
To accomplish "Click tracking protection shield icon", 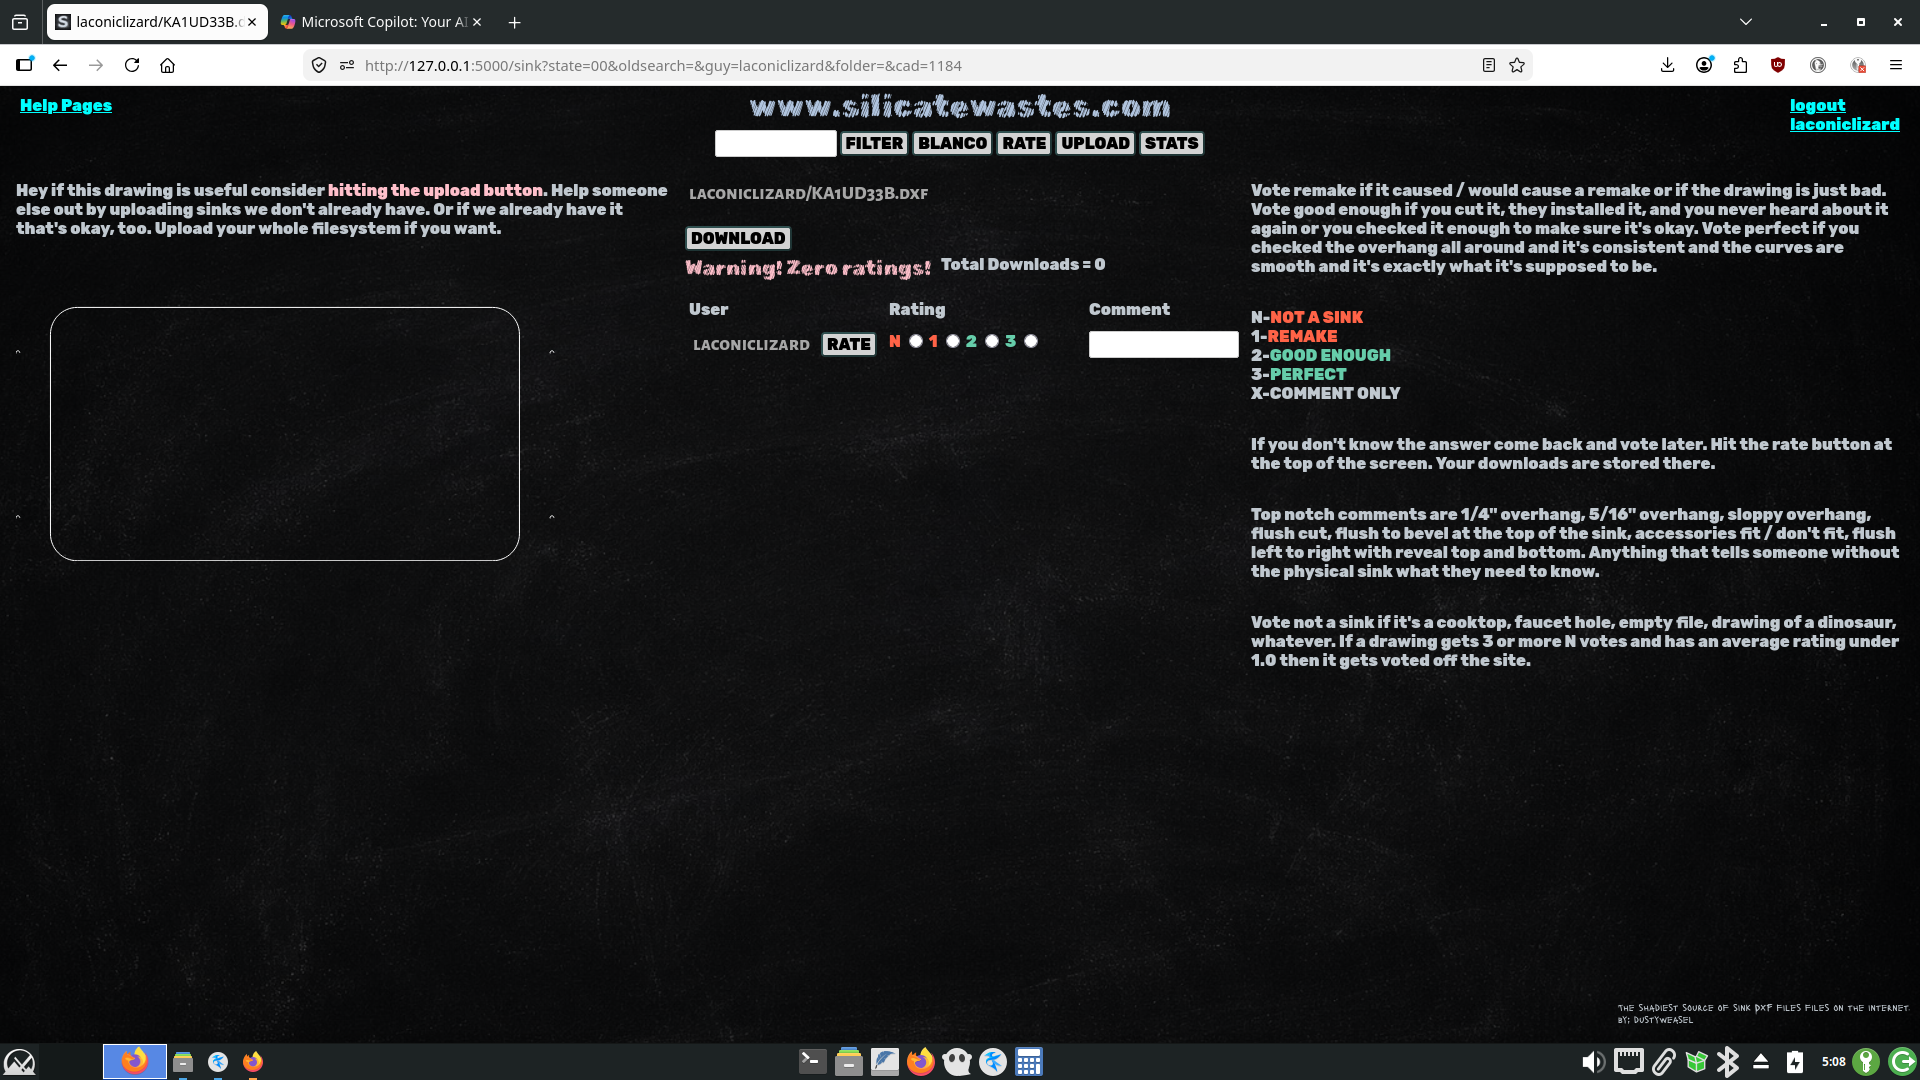I will click(319, 65).
